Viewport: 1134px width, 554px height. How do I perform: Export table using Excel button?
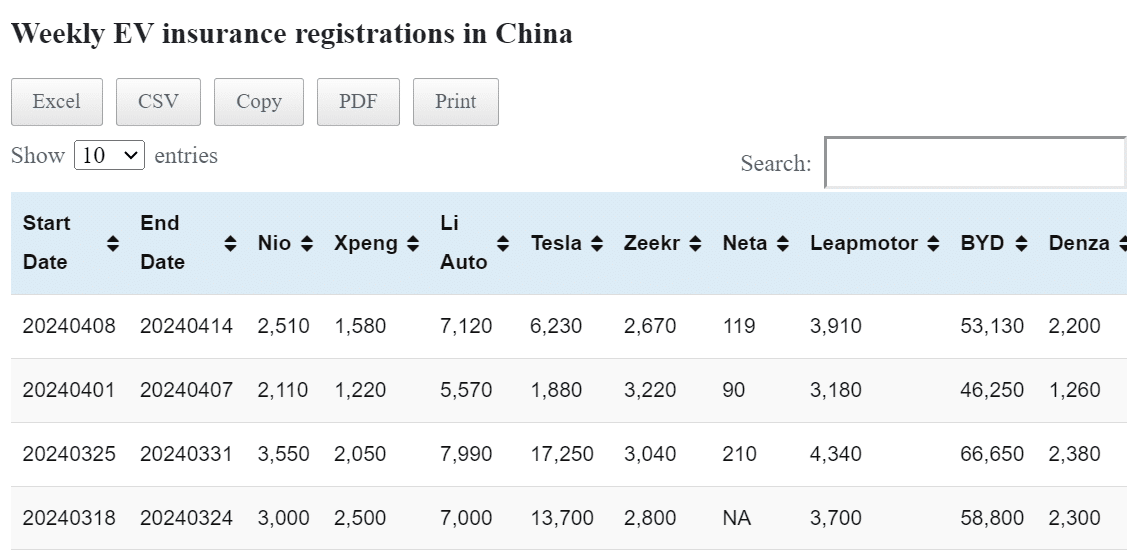click(x=56, y=102)
